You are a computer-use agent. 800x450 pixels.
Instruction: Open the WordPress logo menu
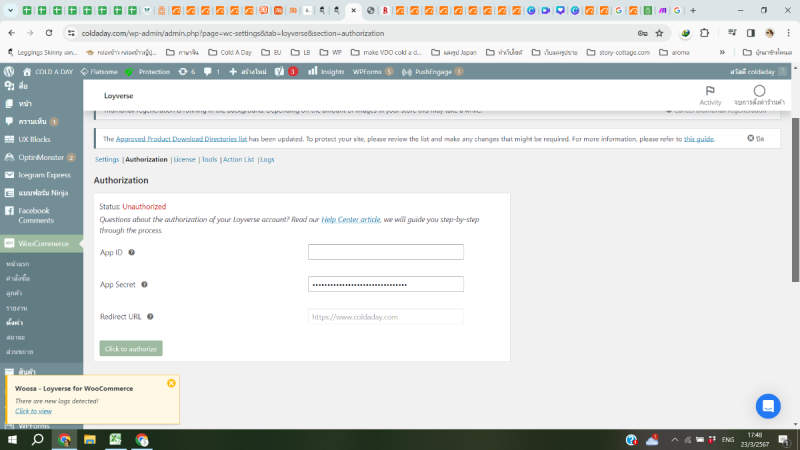(9, 71)
